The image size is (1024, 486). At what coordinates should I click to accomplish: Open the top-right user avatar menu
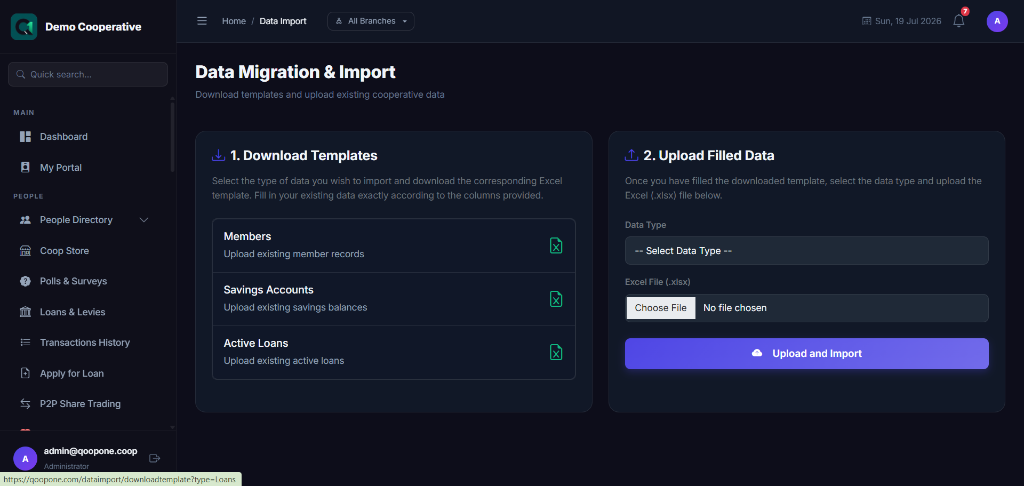997,21
